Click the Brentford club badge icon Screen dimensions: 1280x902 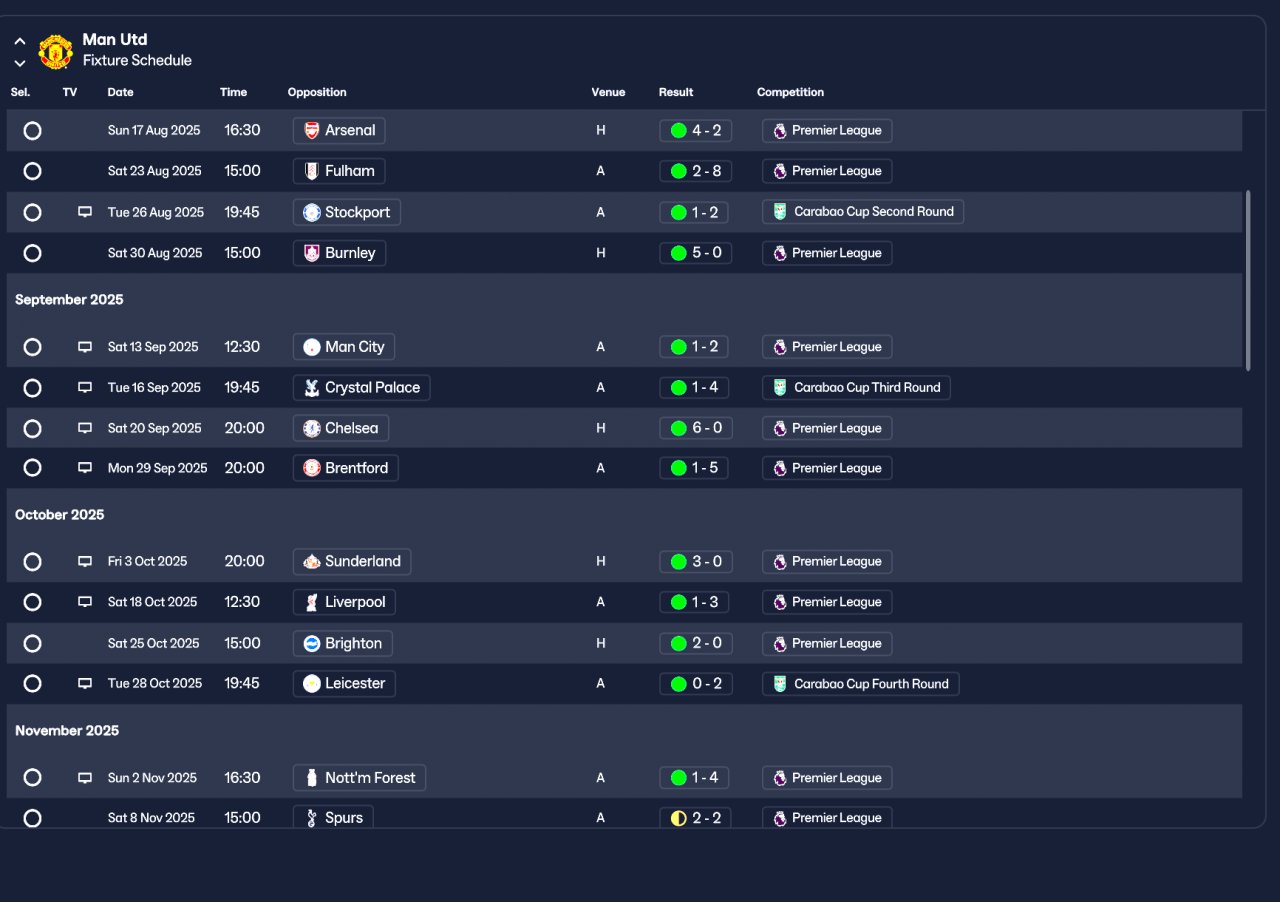pyautogui.click(x=312, y=468)
